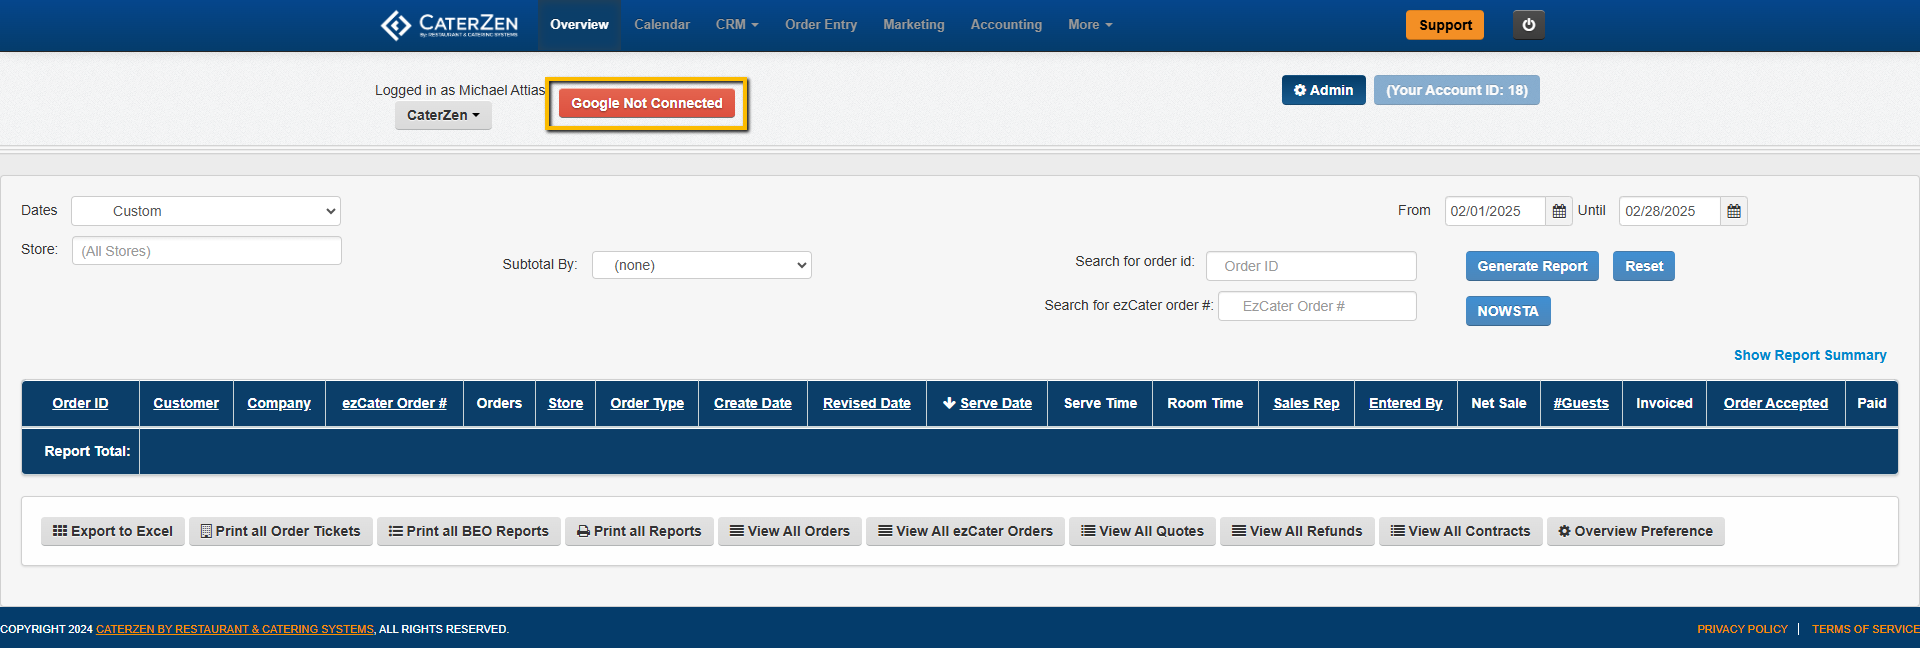Image resolution: width=1920 pixels, height=648 pixels.
Task: Click Print all Order Tickets
Action: click(281, 531)
